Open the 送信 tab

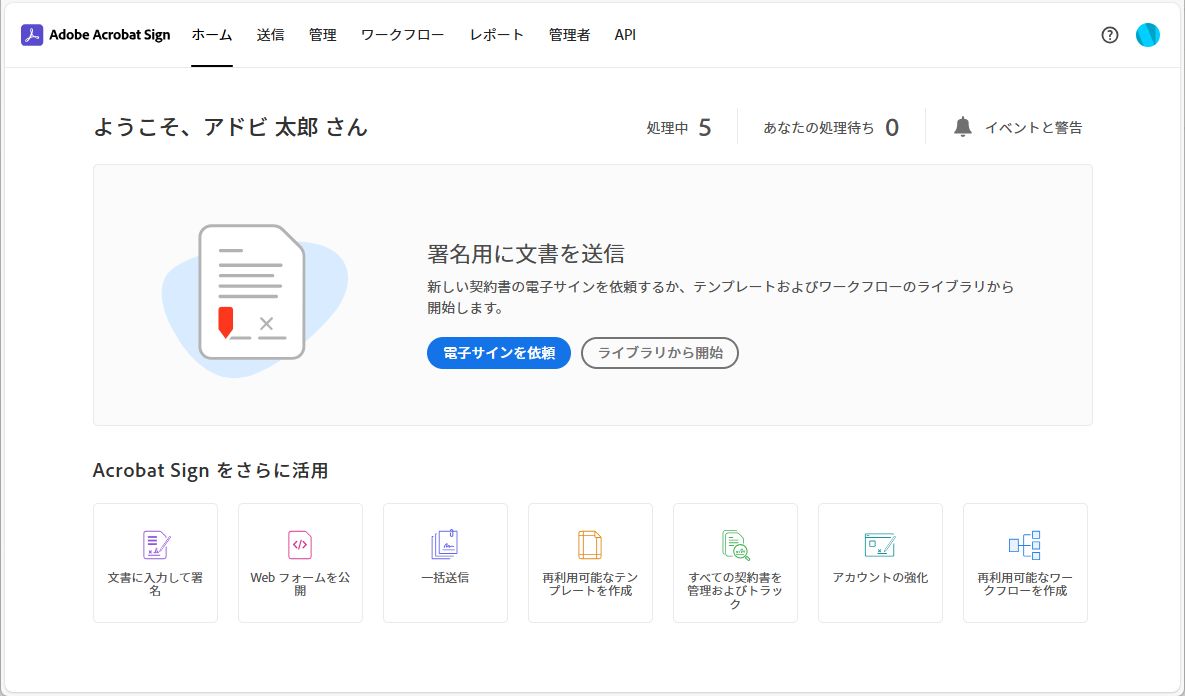click(x=271, y=35)
